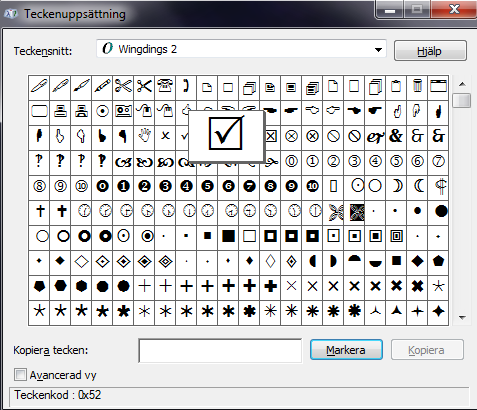Select the telephone symbol in the character grid

point(165,86)
